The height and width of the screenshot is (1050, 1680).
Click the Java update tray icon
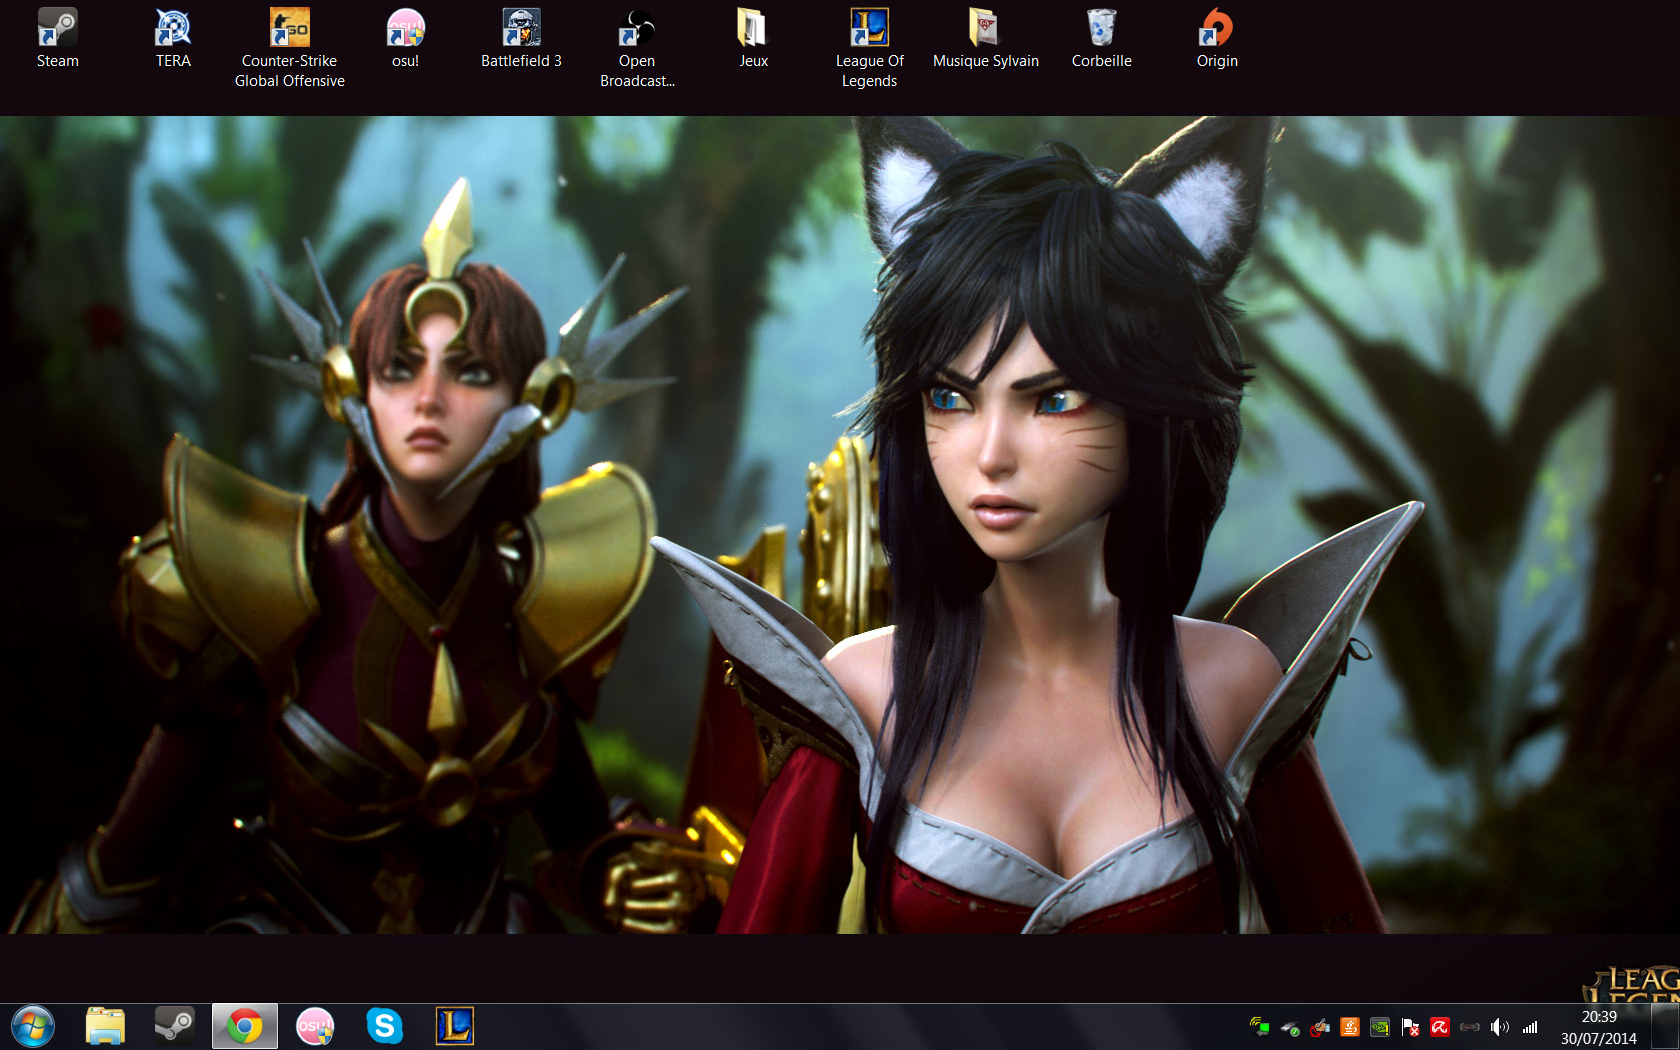[x=1350, y=1026]
